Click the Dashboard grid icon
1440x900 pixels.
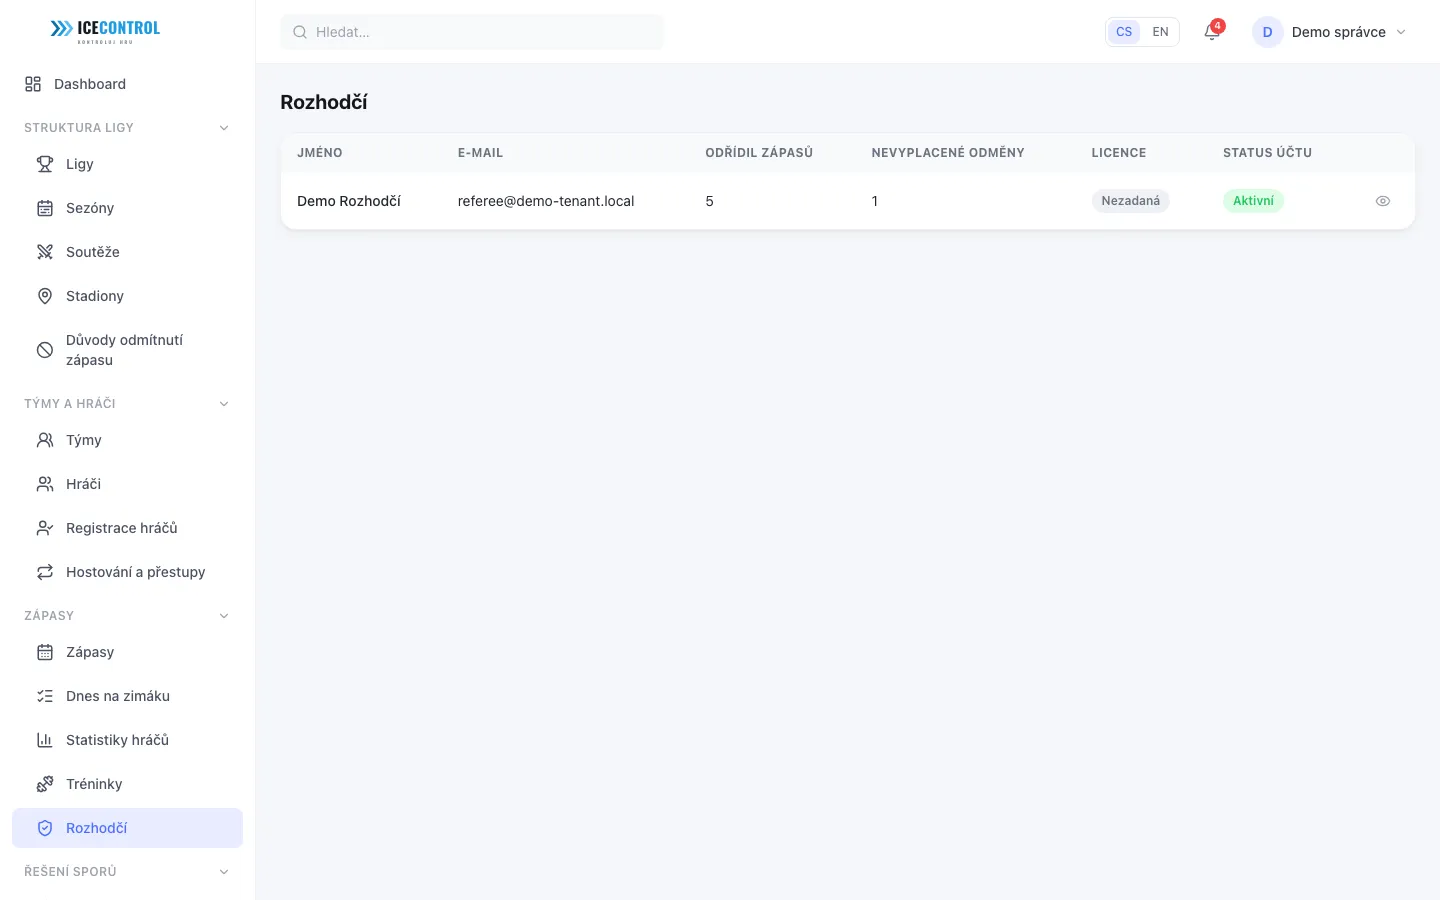[x=33, y=84]
